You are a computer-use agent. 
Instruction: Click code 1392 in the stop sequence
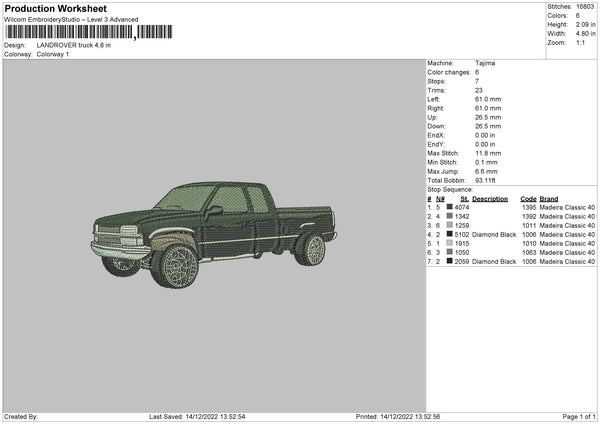coord(529,217)
